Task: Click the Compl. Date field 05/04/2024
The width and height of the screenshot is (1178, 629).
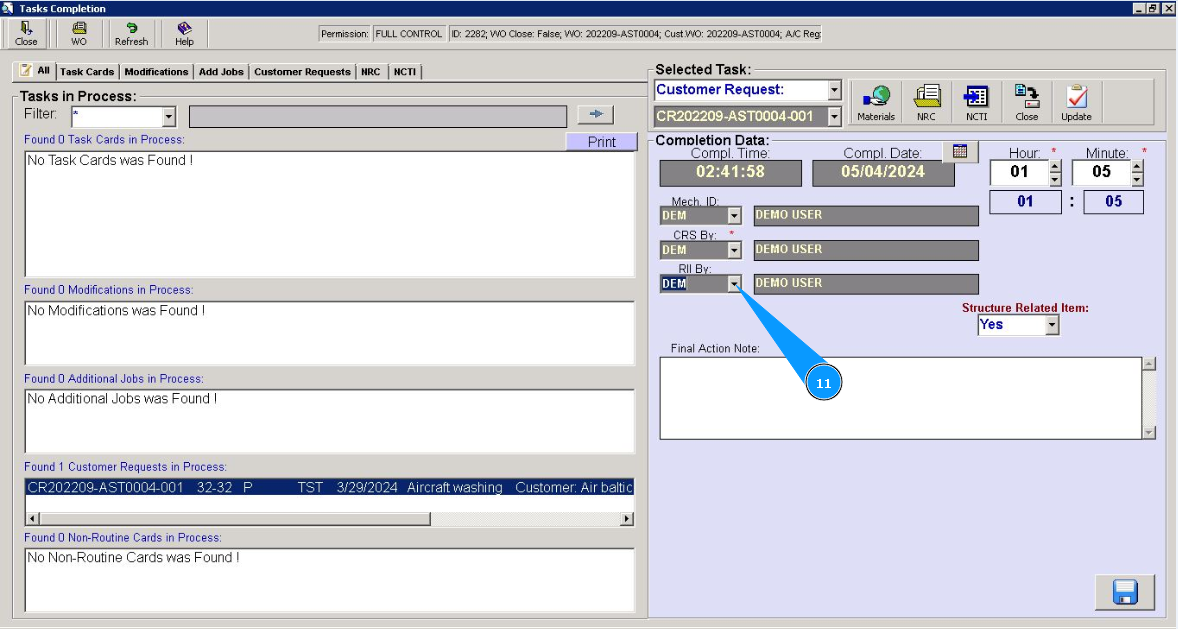Action: [x=883, y=172]
